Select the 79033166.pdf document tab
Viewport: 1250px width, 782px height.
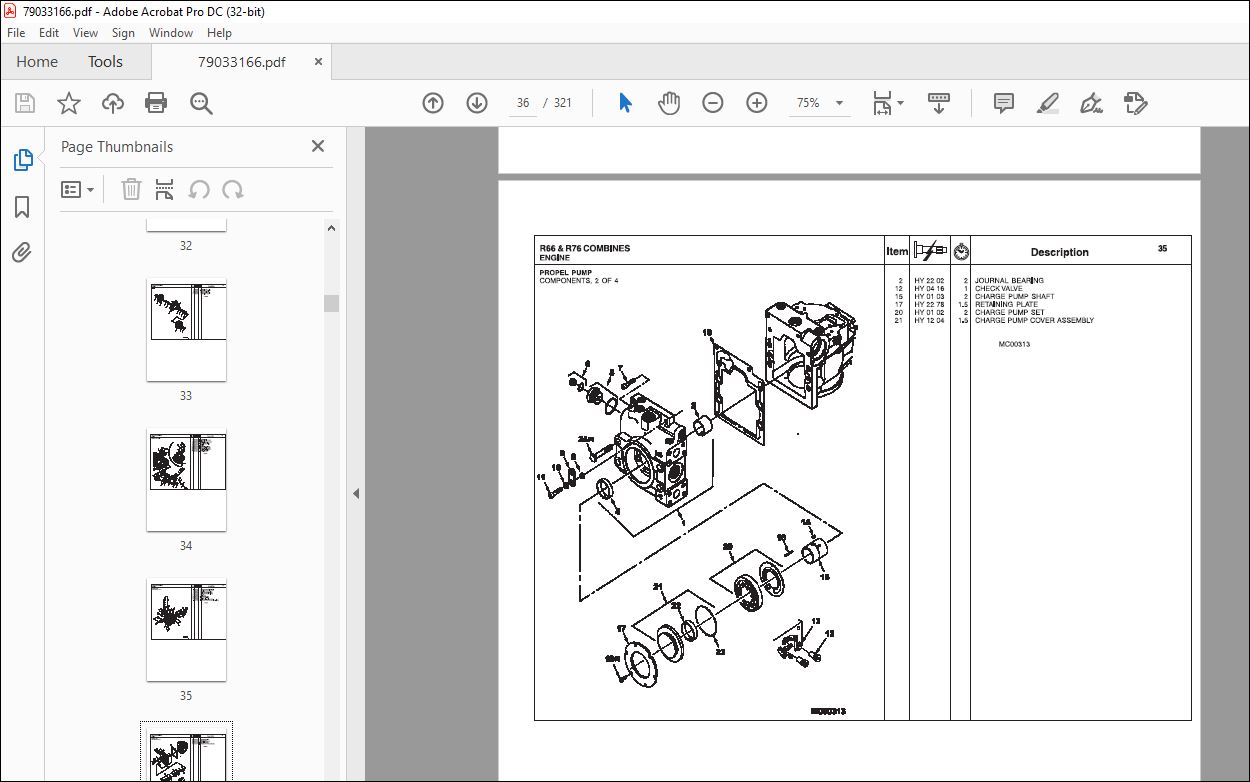click(x=241, y=62)
